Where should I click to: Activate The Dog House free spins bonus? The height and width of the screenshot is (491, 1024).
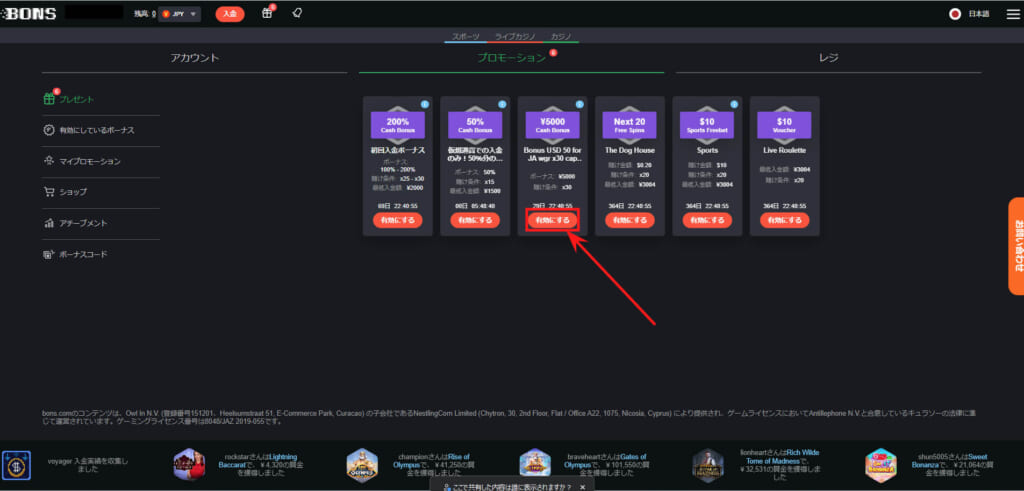(631, 220)
